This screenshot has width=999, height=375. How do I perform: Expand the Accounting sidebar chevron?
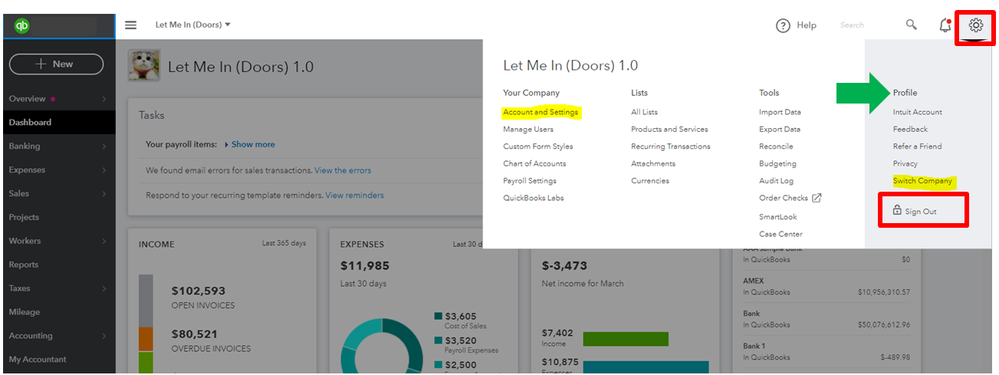(x=104, y=336)
